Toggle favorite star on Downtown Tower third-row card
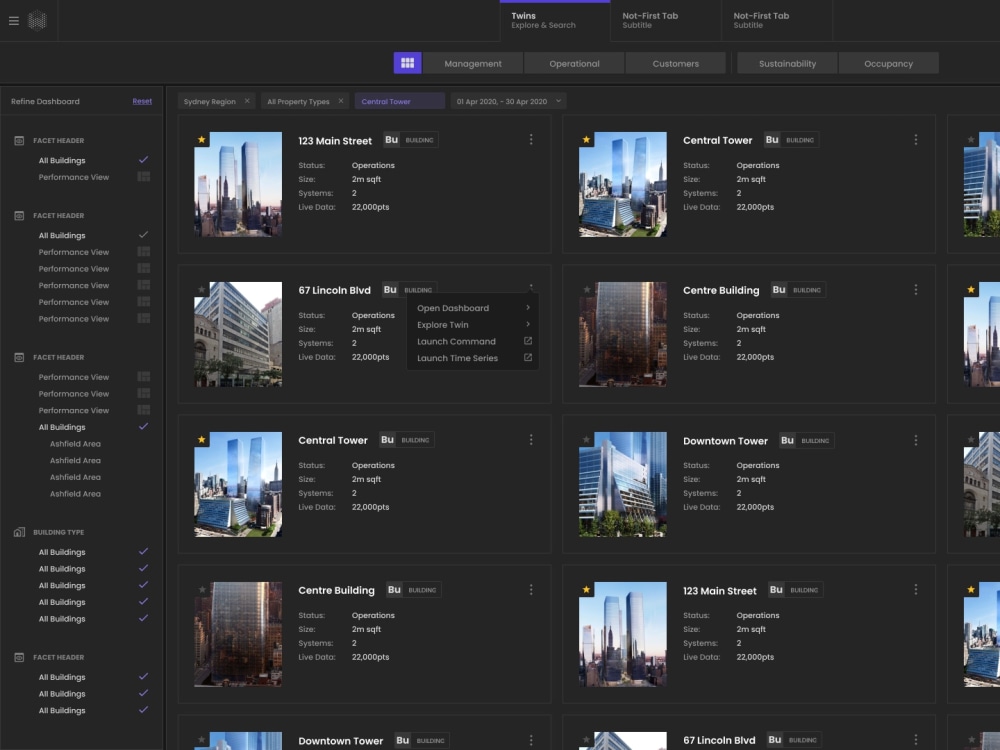Viewport: 1000px width, 750px height. pos(587,439)
